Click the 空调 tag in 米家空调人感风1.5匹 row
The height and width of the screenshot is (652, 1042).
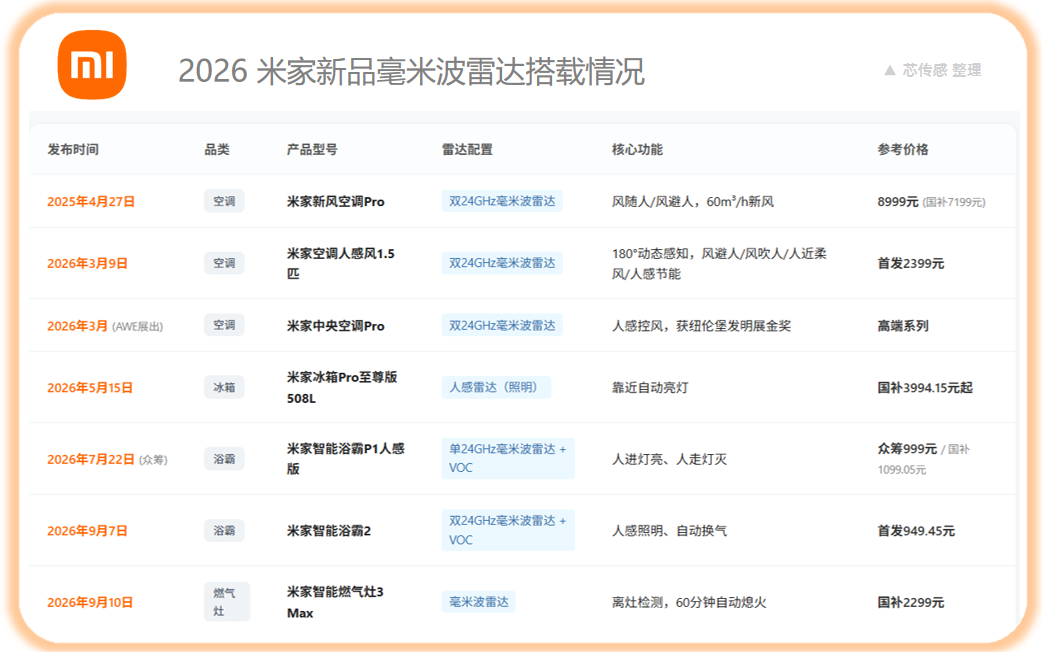224,263
